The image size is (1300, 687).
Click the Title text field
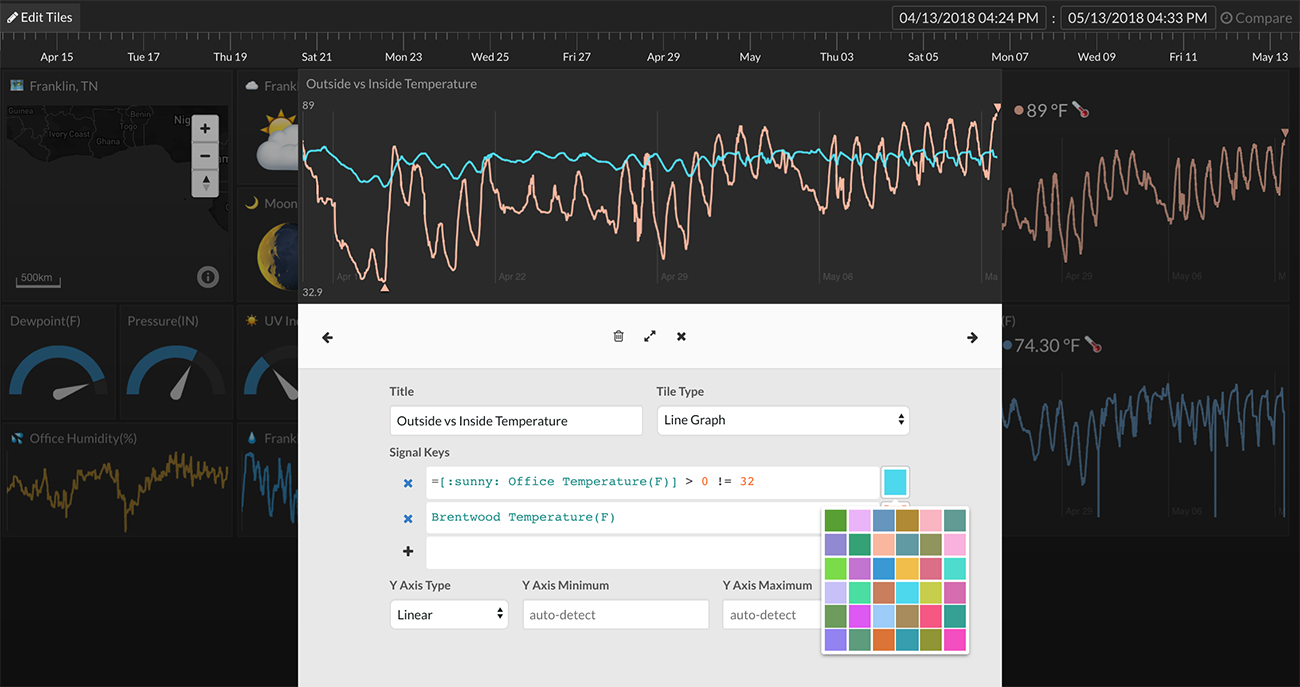(x=516, y=421)
